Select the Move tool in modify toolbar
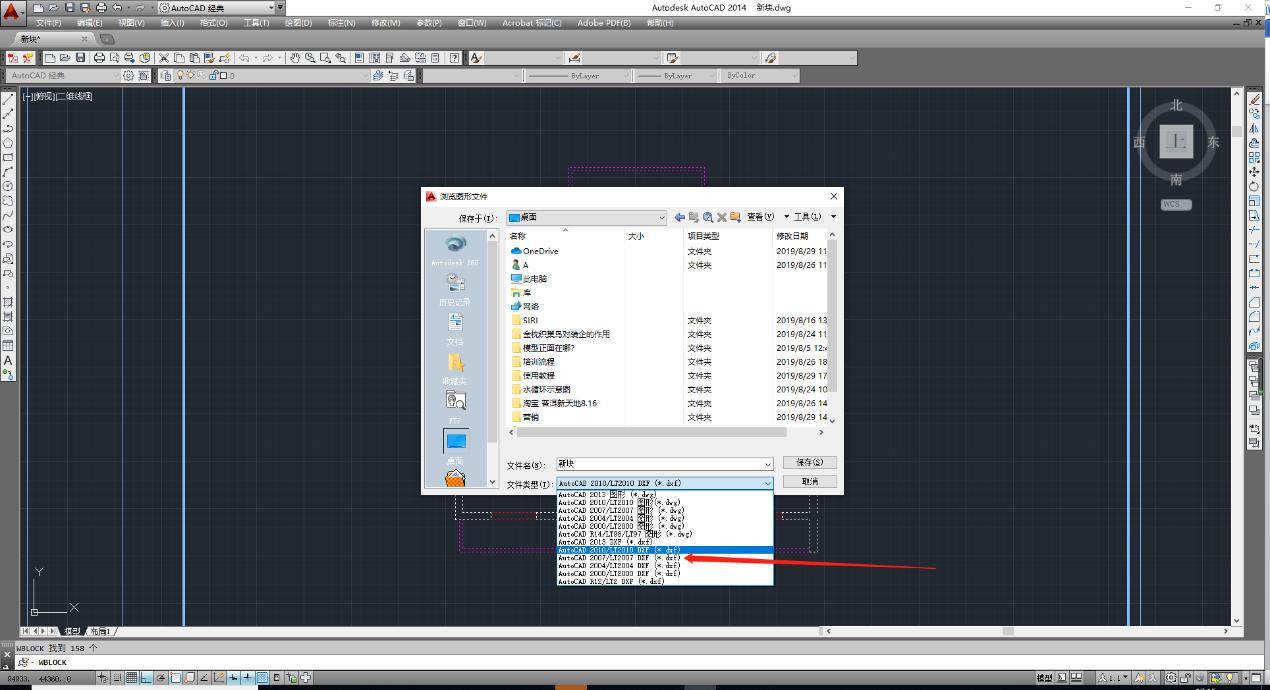The height and width of the screenshot is (690, 1270). click(x=1254, y=172)
